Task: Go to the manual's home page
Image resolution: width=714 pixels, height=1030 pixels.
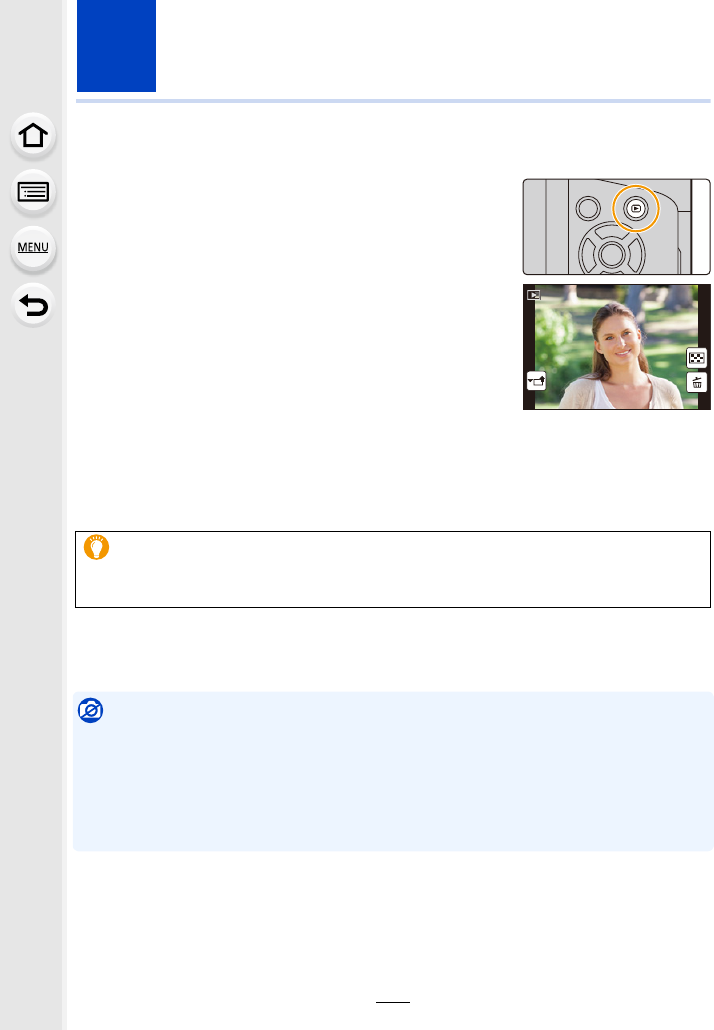Action: (33, 137)
